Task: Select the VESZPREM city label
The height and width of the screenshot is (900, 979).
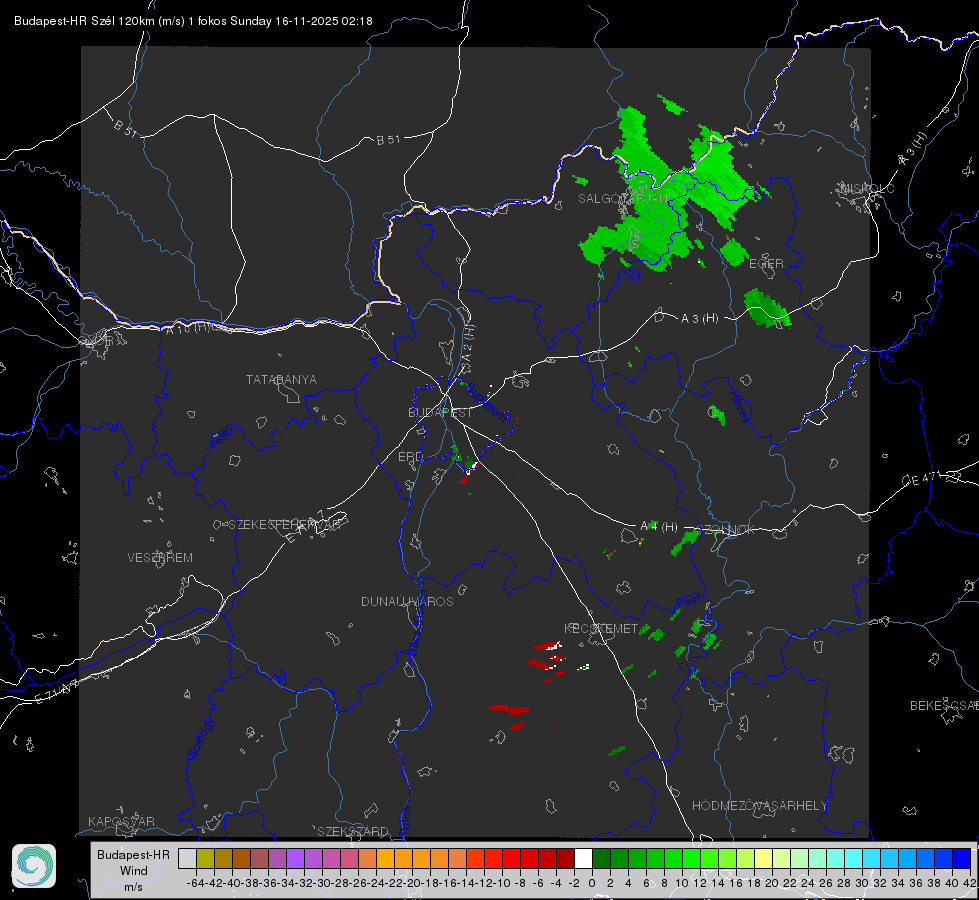Action: (160, 557)
